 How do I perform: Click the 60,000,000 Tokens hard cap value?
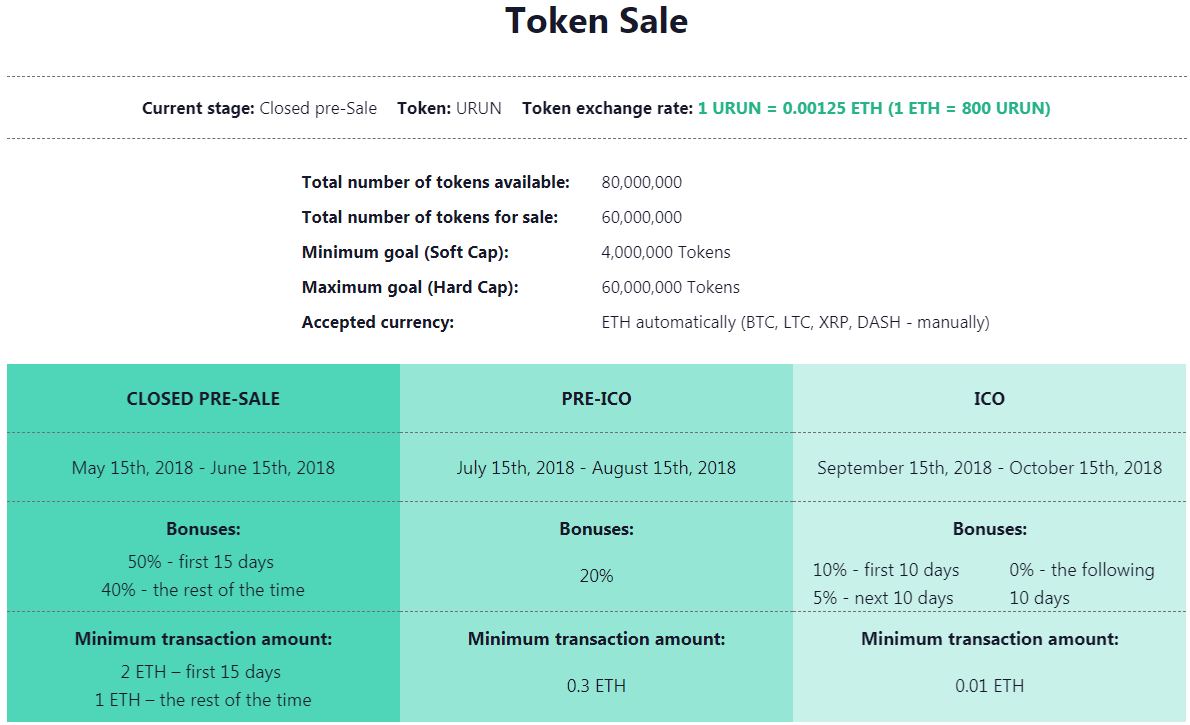670,287
